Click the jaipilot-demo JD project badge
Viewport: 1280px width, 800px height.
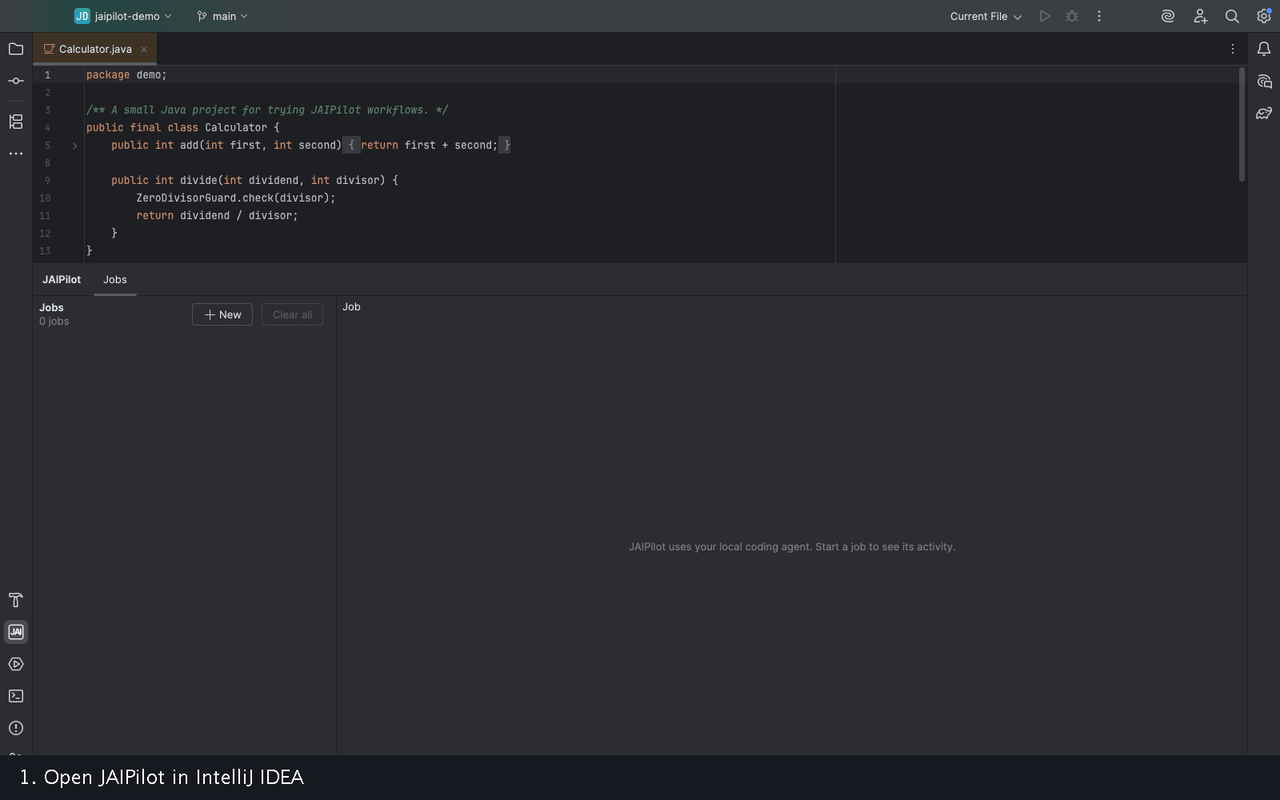[x=82, y=16]
